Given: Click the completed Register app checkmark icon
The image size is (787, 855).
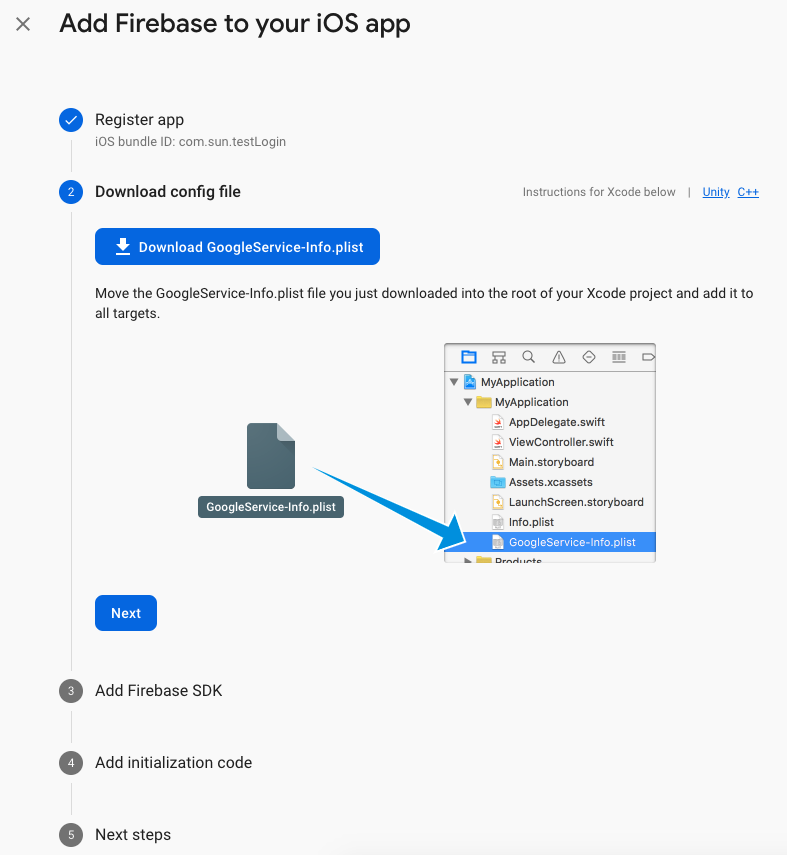Looking at the screenshot, I should pyautogui.click(x=71, y=120).
